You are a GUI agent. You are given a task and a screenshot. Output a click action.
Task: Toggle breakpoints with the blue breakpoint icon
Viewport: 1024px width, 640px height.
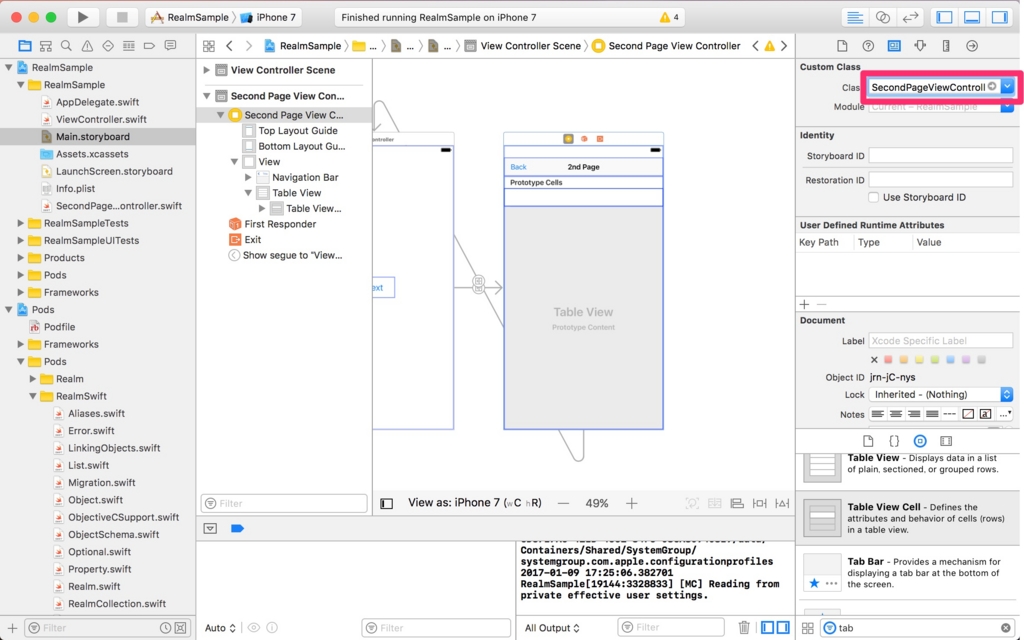coord(237,528)
